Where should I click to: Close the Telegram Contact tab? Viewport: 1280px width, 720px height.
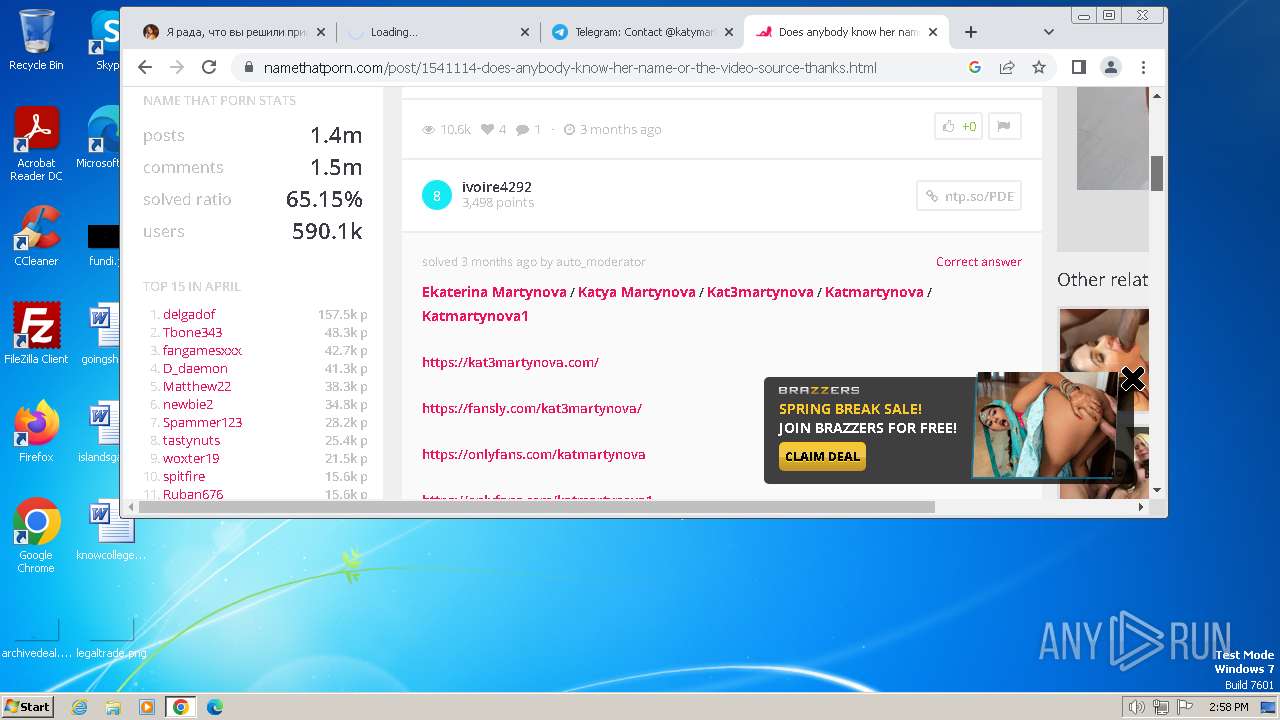(729, 32)
